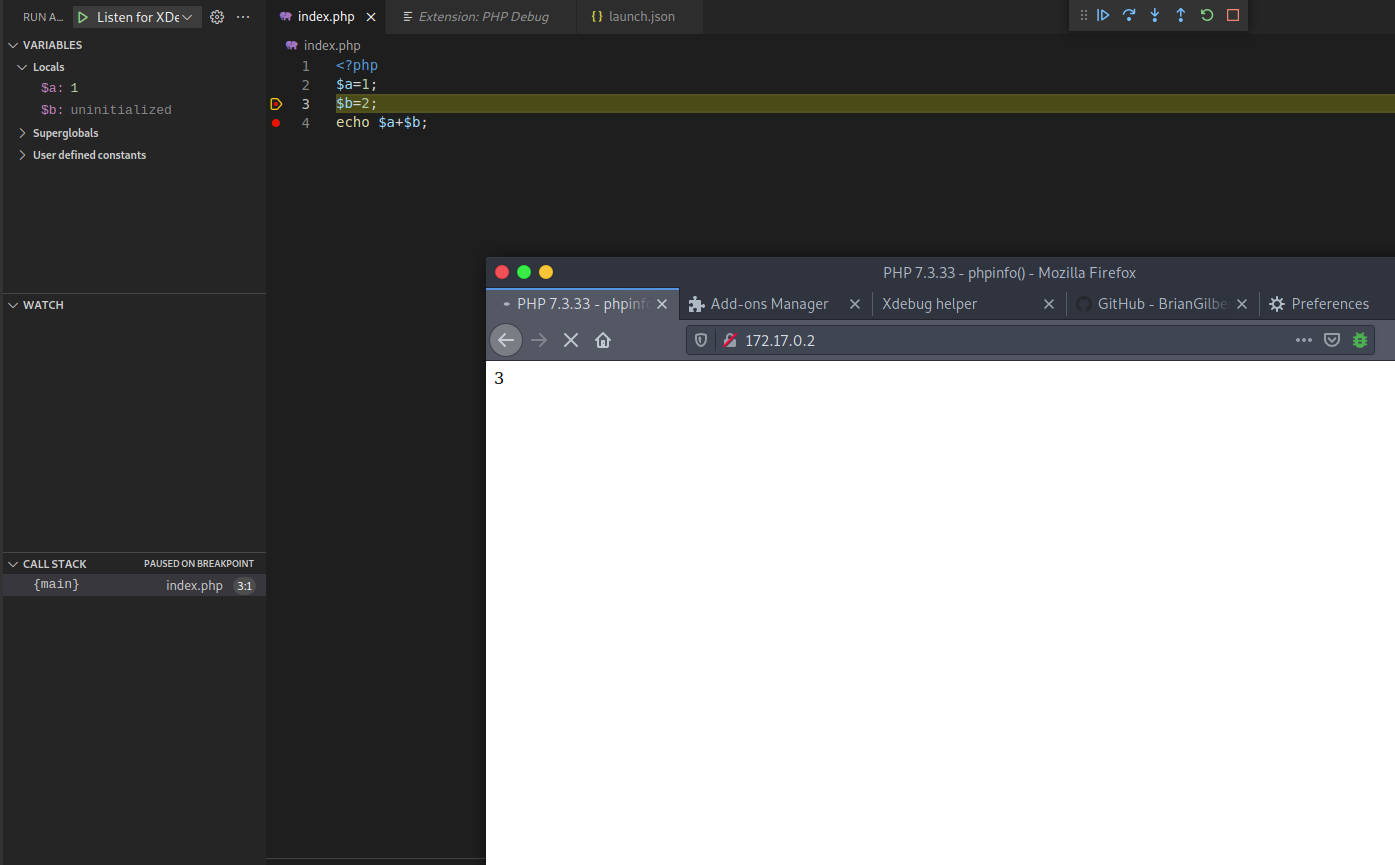Image resolution: width=1395 pixels, height=865 pixels.
Task: Close the index.php editor tab
Action: click(372, 17)
